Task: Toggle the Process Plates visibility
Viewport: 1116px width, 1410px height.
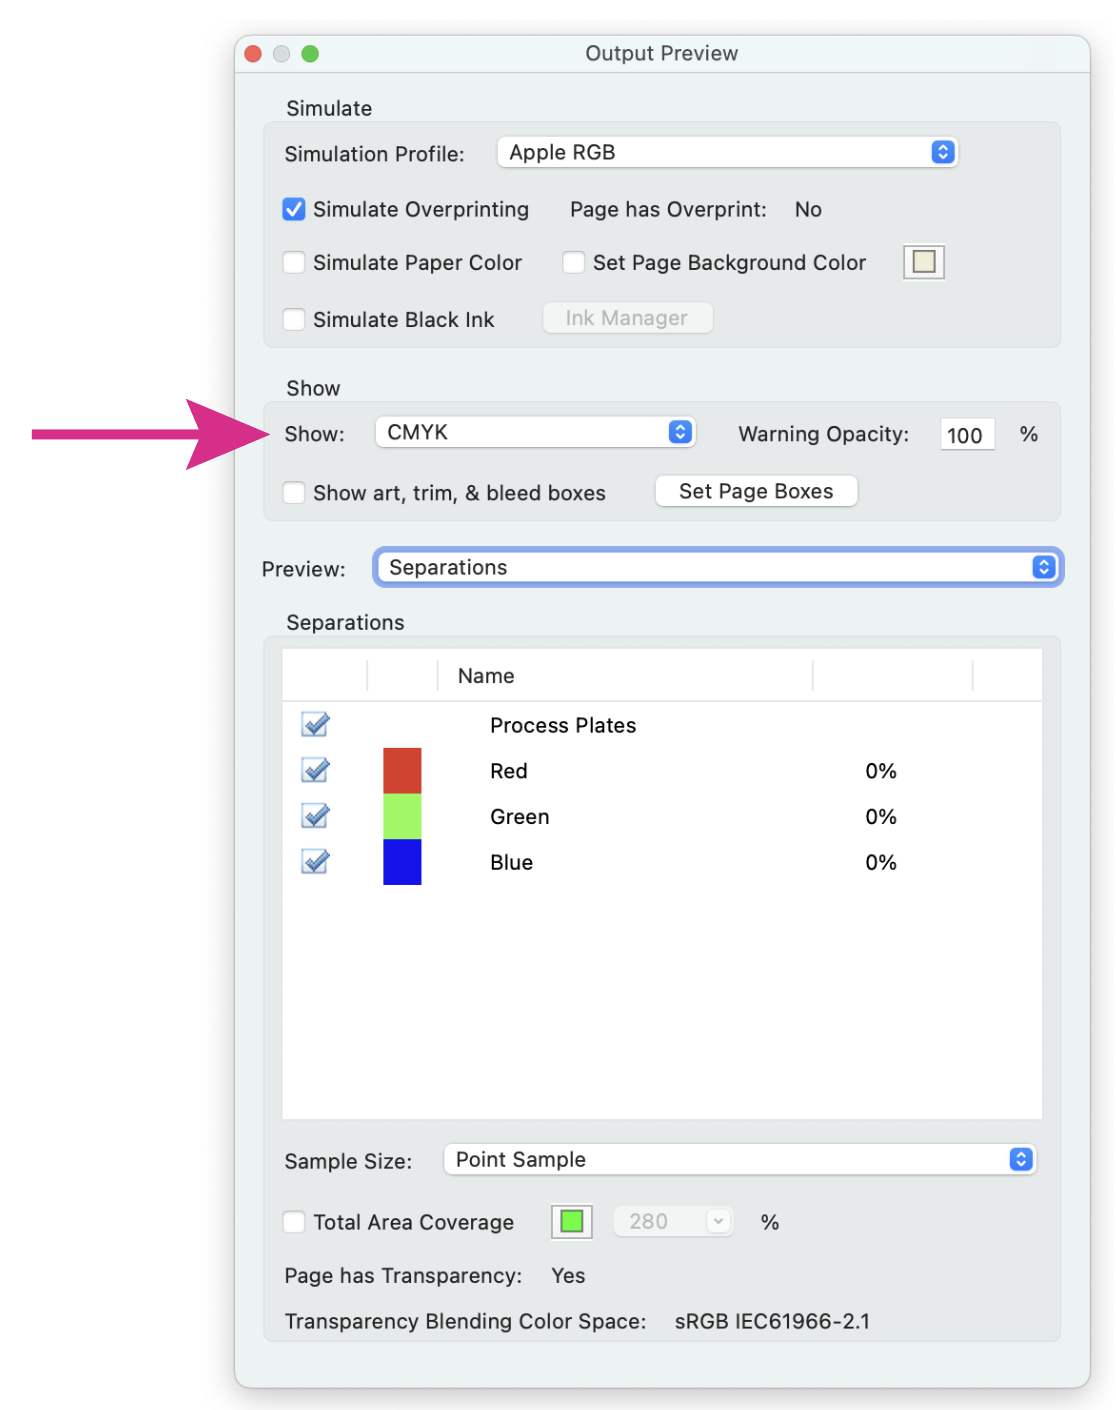Action: pos(313,724)
